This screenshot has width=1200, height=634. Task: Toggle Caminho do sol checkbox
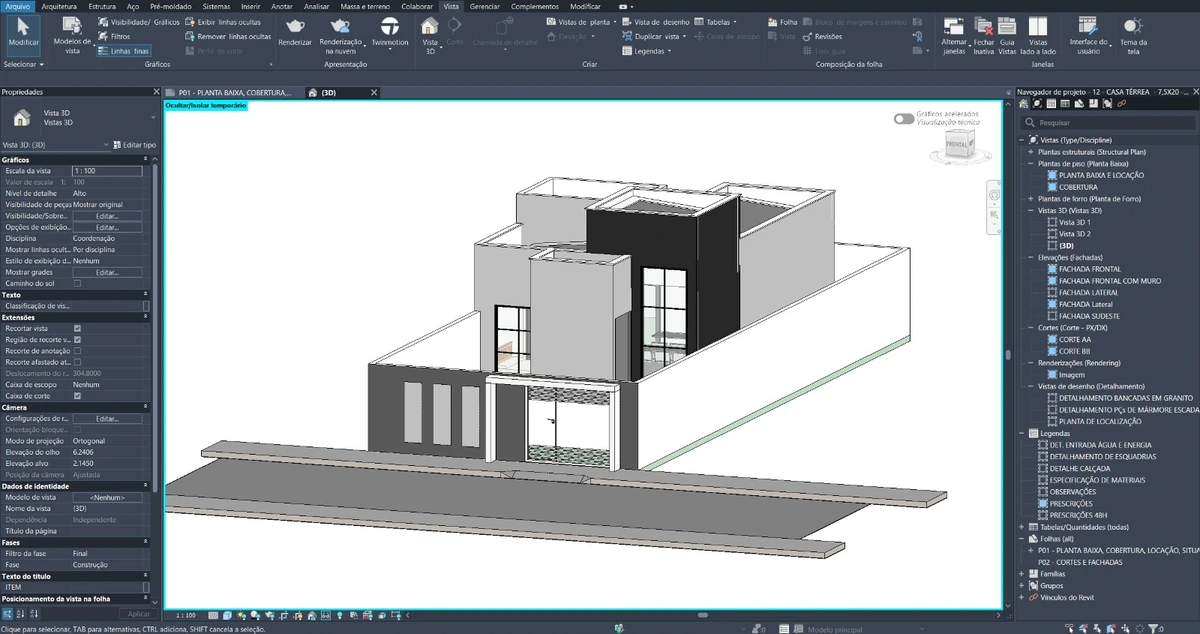tap(78, 283)
